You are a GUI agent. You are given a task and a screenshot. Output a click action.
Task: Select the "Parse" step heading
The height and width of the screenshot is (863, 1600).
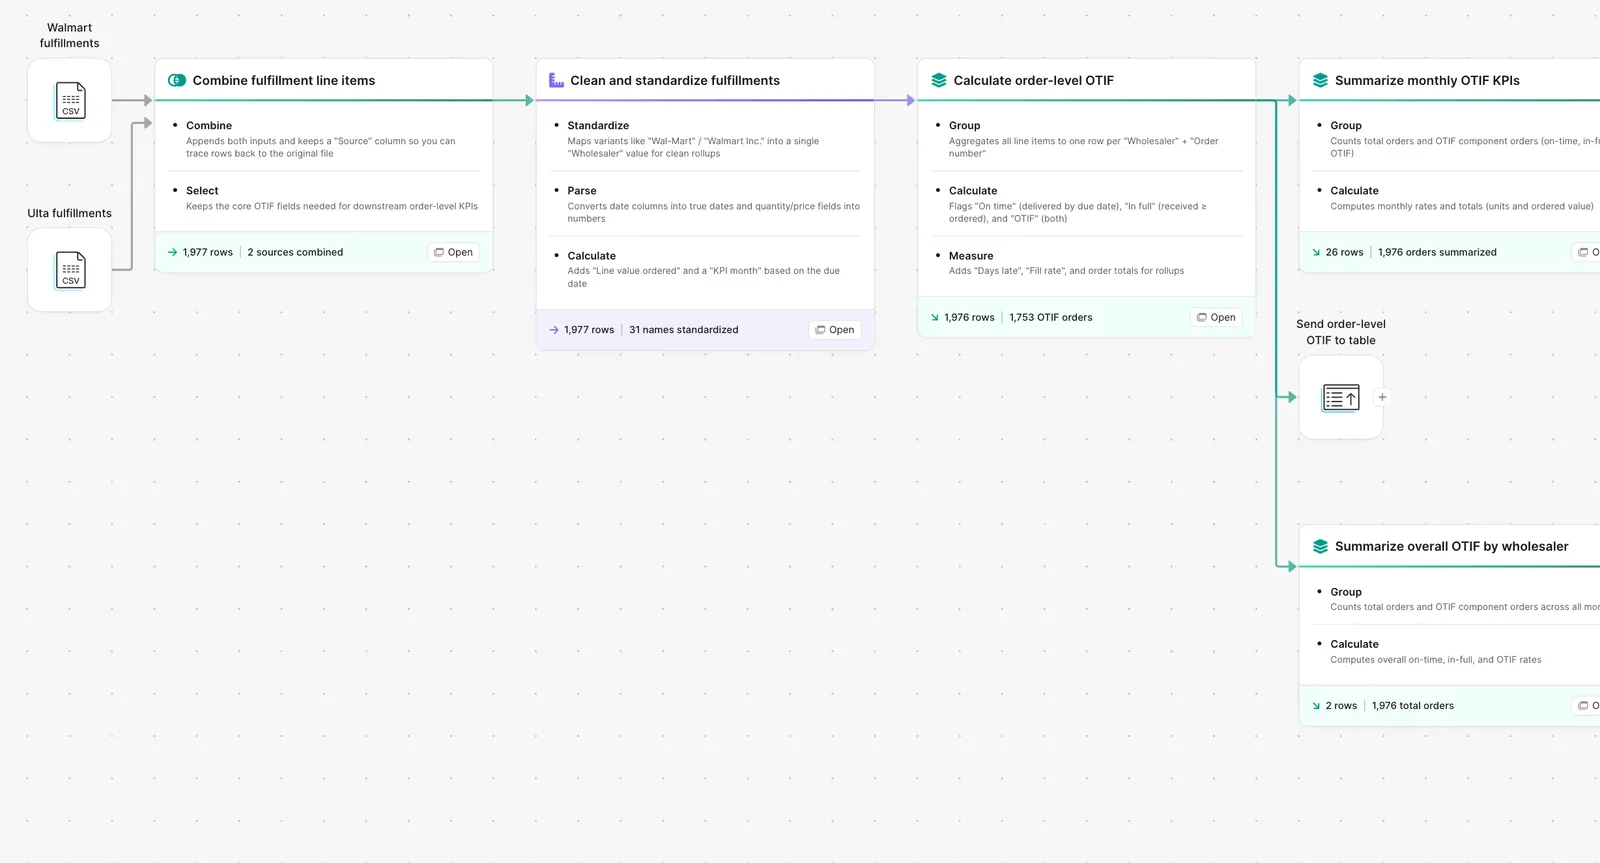click(582, 191)
